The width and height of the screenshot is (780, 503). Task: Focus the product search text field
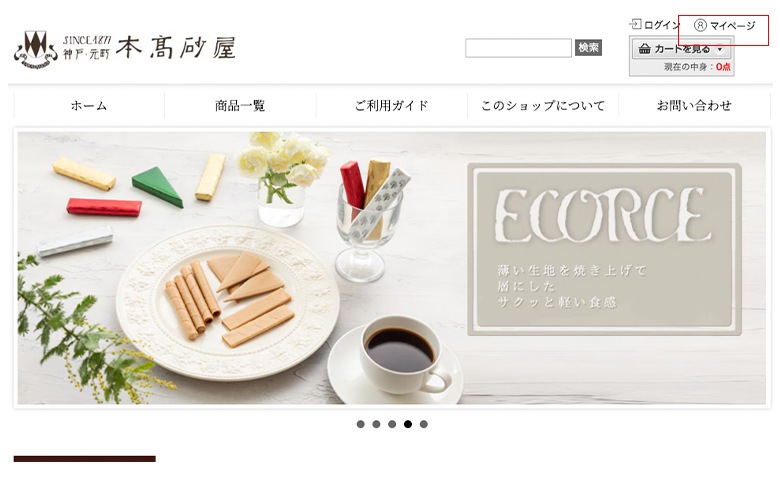pyautogui.click(x=518, y=48)
